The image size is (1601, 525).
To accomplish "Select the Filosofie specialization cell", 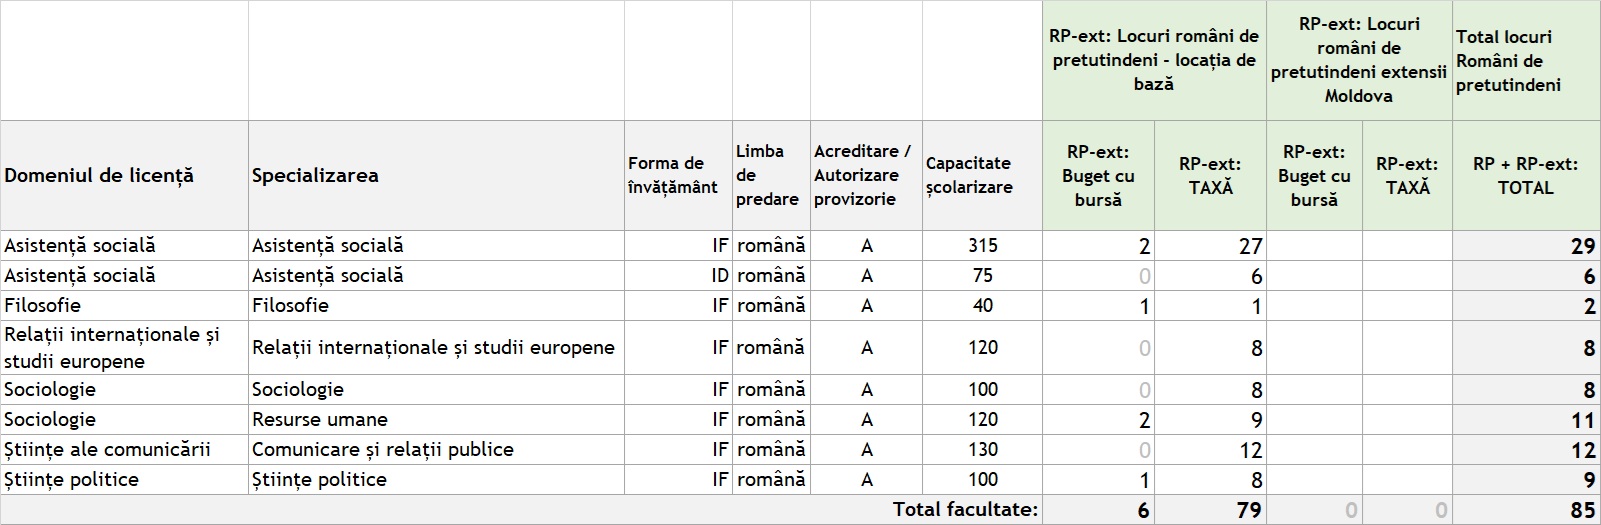I will tap(436, 305).
